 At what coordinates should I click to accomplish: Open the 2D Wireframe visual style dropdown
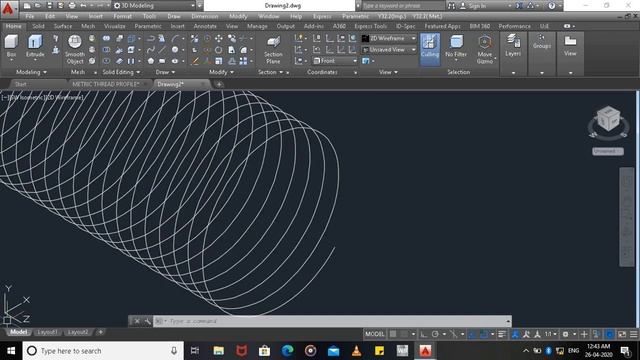[x=389, y=38]
